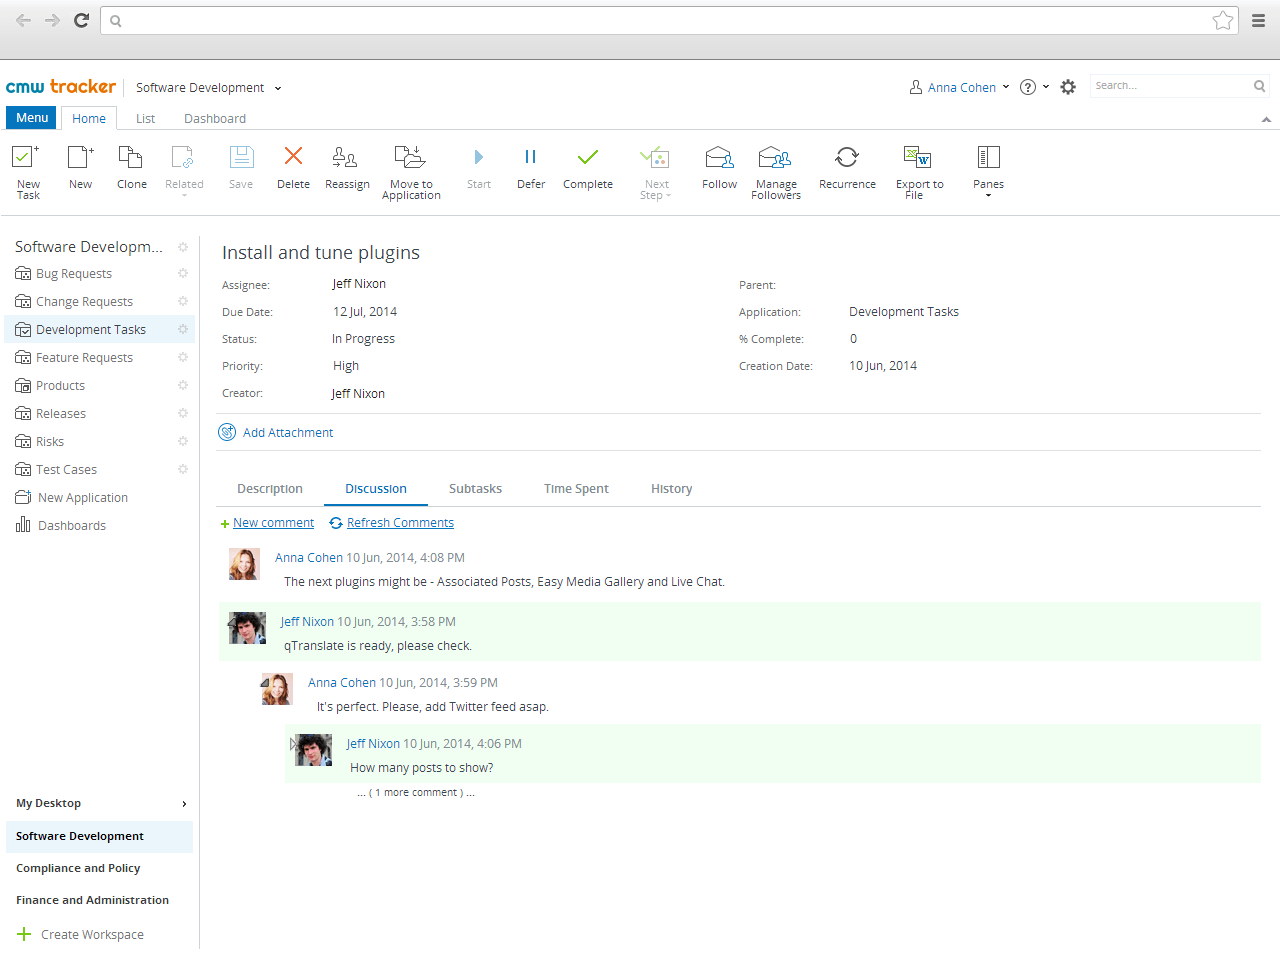
Task: Collapse the ribbon with the chevron
Action: (x=1266, y=119)
